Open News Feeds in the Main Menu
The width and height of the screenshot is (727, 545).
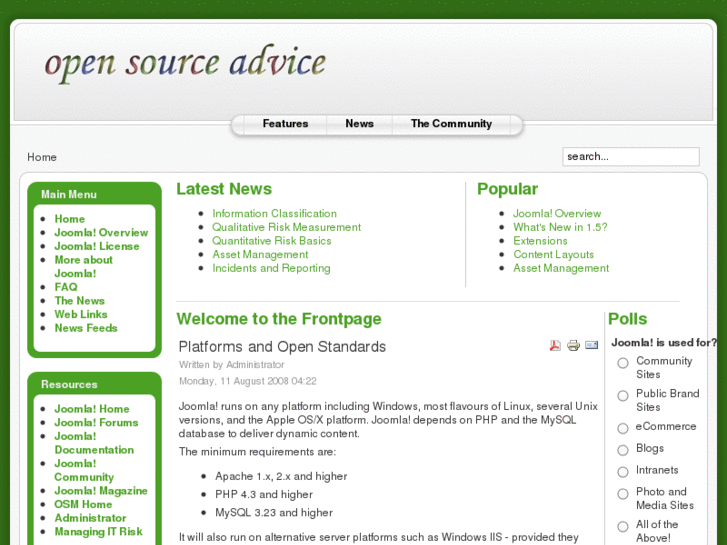[86, 328]
